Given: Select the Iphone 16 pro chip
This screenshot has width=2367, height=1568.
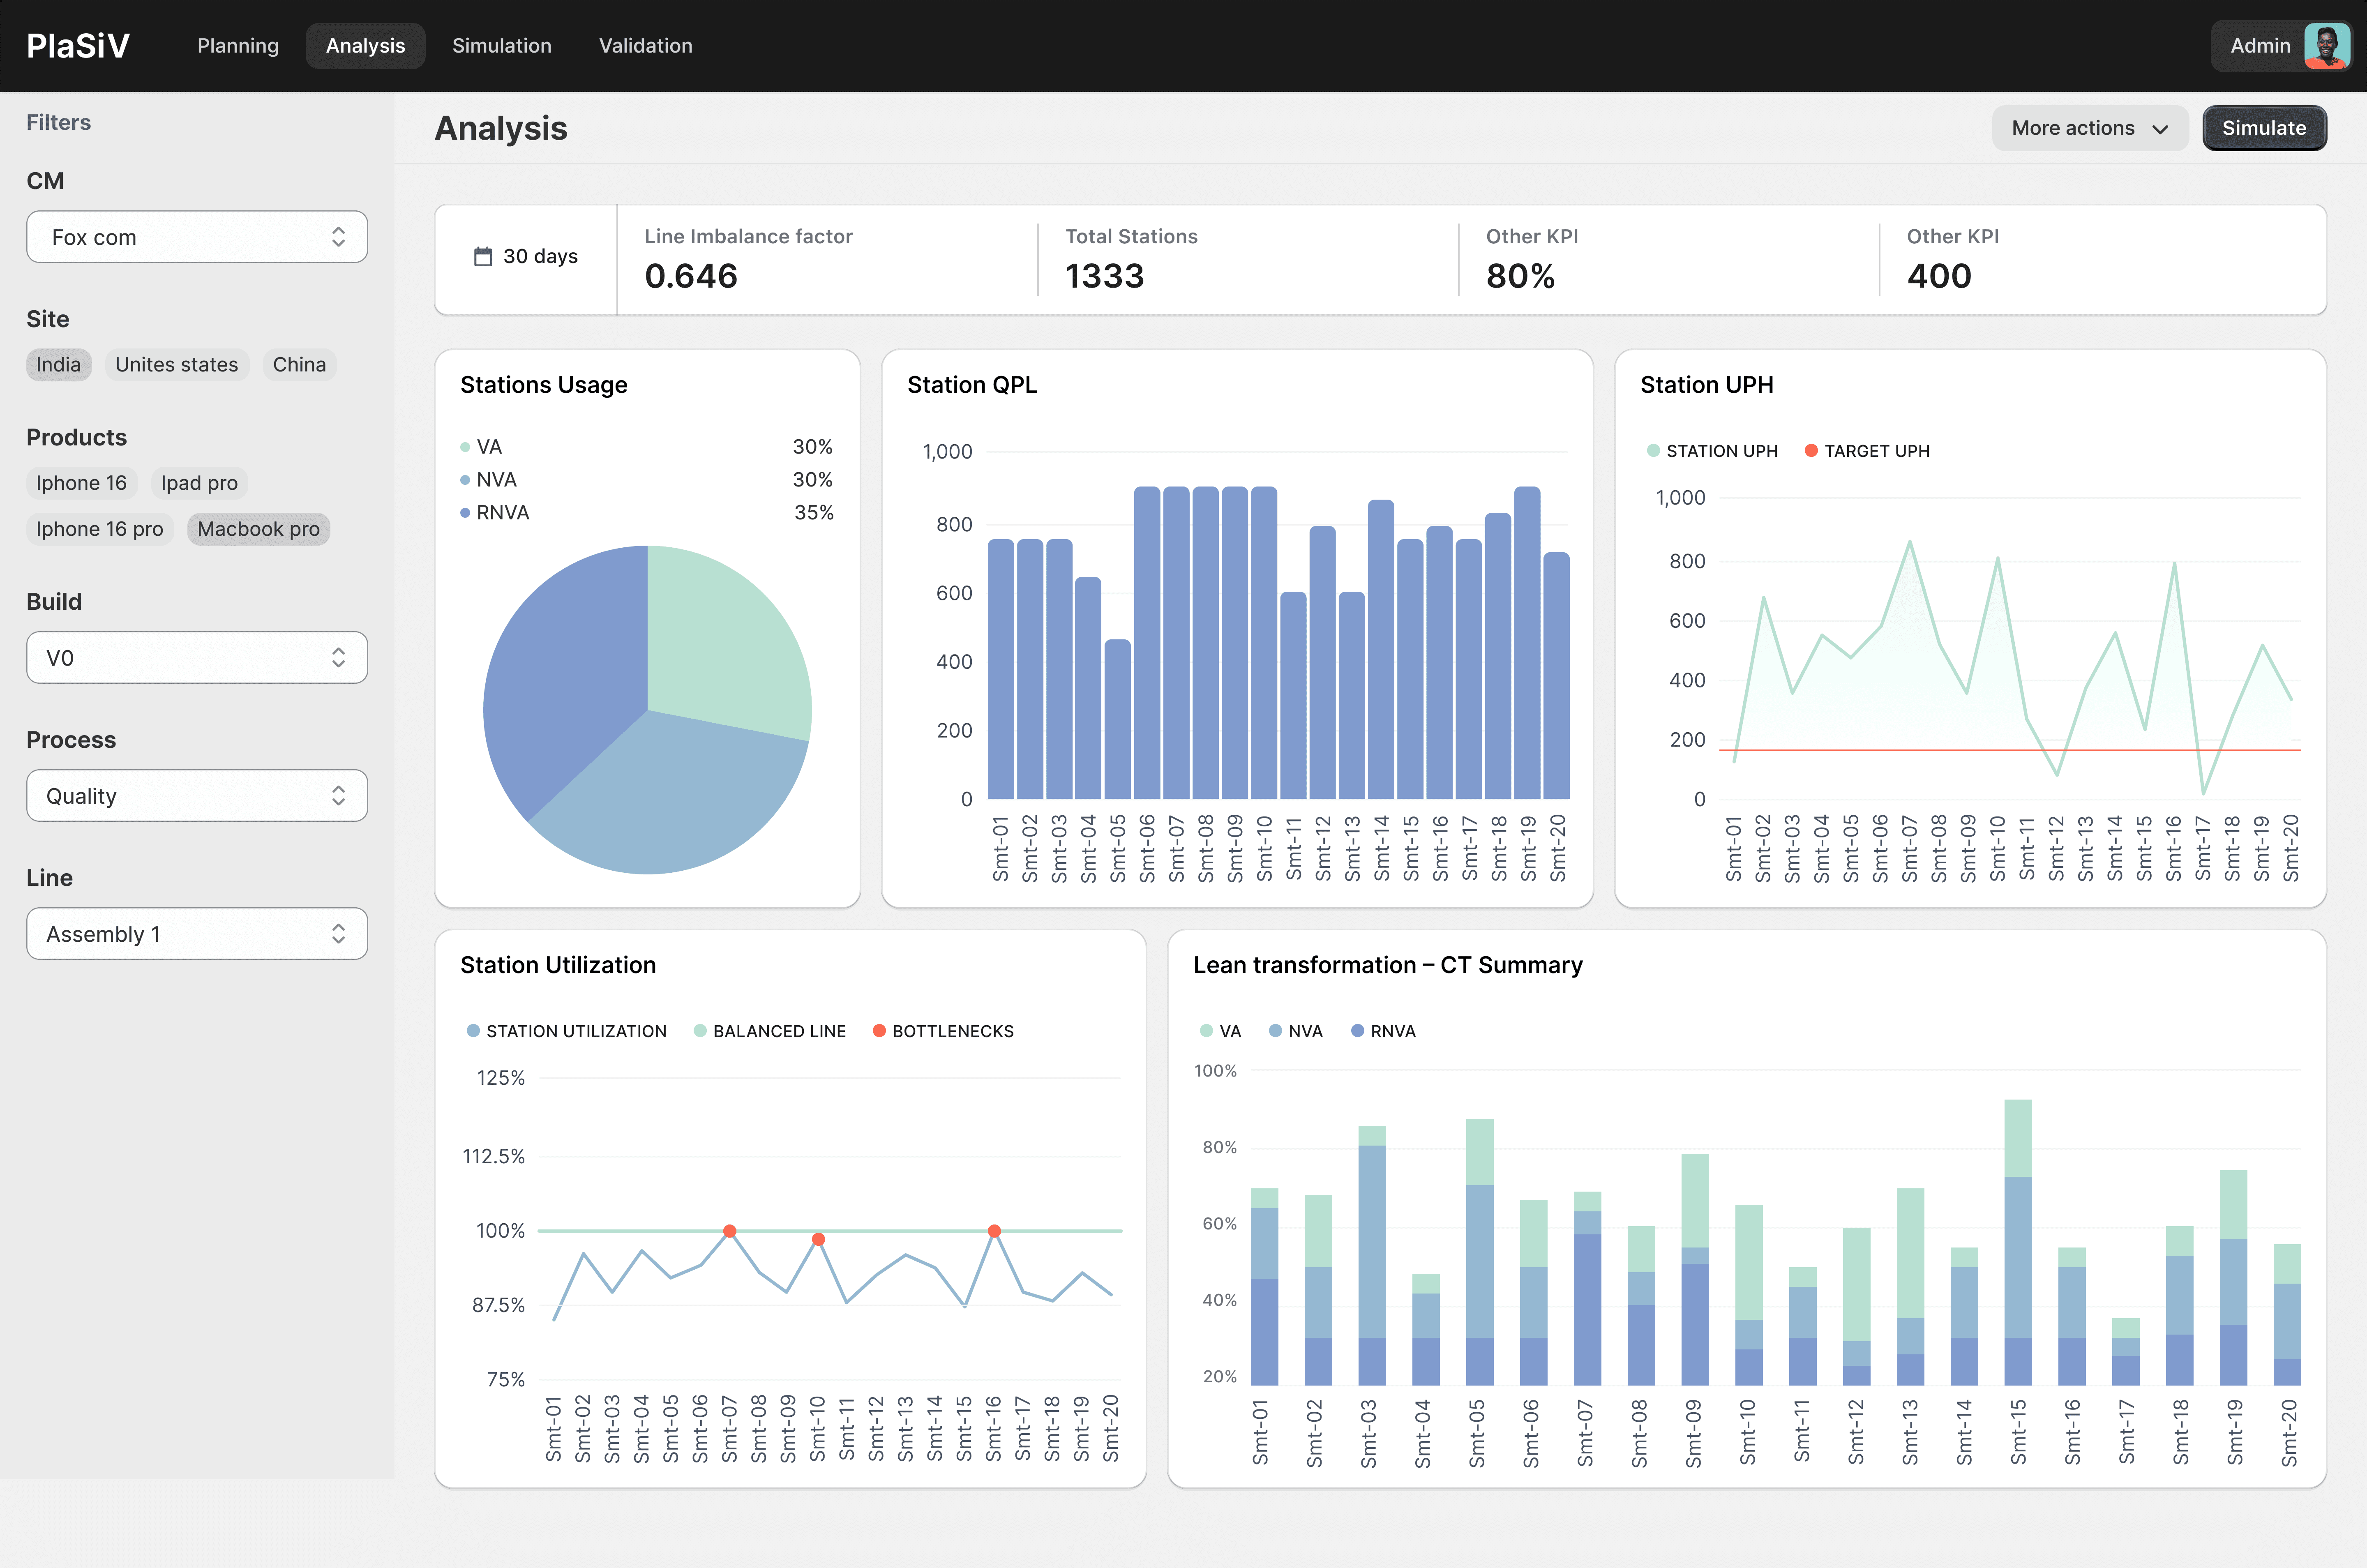Looking at the screenshot, I should pyautogui.click(x=99, y=529).
